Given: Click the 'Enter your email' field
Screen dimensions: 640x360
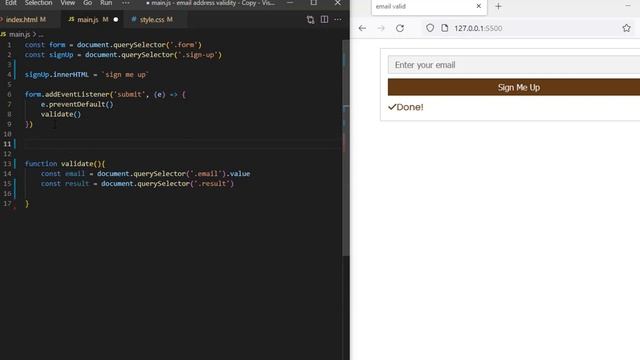Looking at the screenshot, I should tap(514, 65).
